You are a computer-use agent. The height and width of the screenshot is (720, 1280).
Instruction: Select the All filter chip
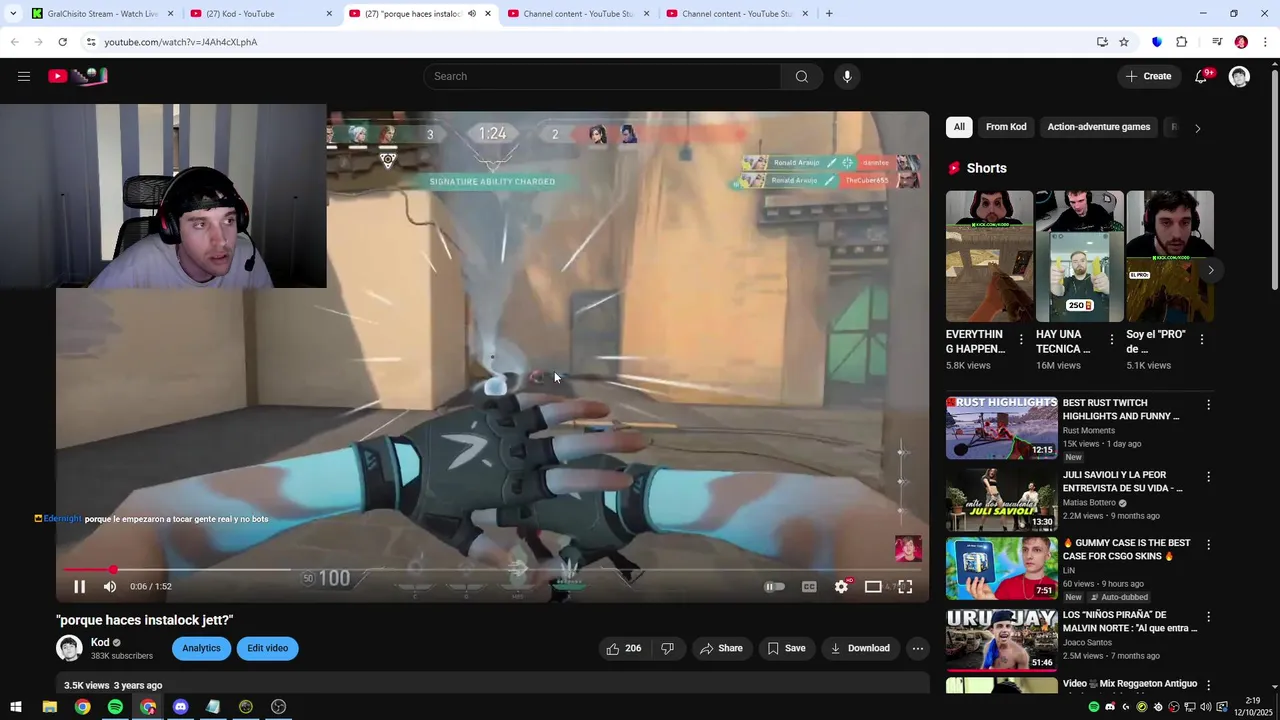coord(959,127)
